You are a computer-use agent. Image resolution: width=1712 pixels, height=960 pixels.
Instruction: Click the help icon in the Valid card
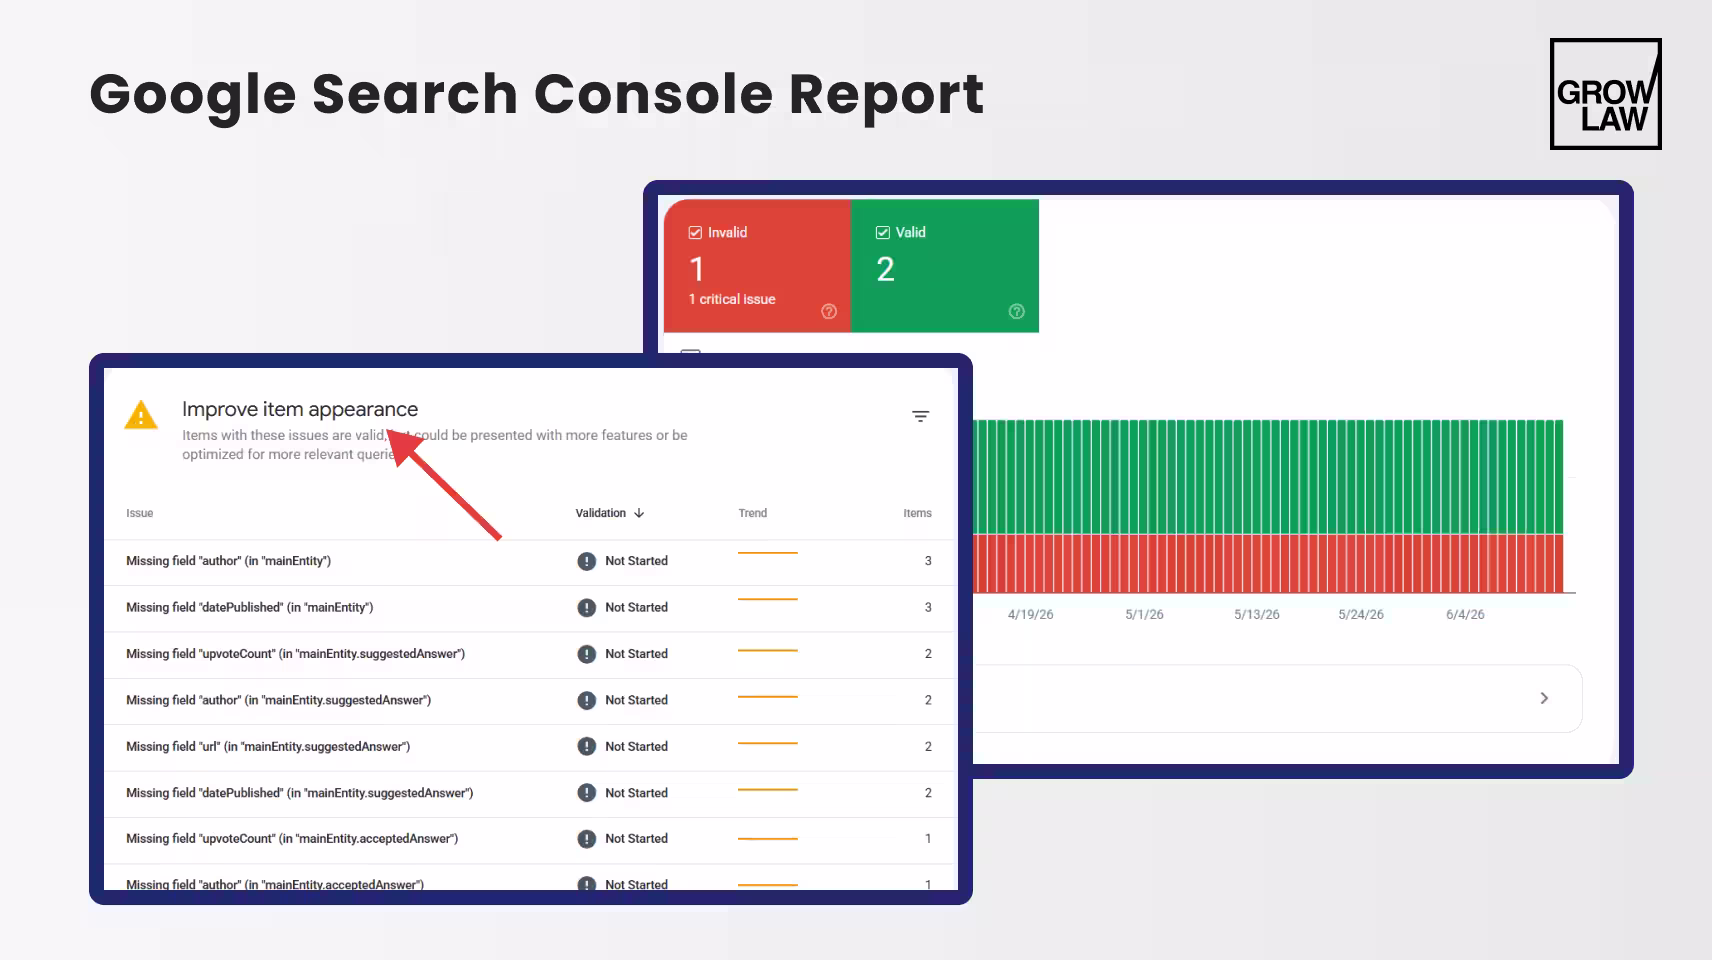coord(1017,311)
